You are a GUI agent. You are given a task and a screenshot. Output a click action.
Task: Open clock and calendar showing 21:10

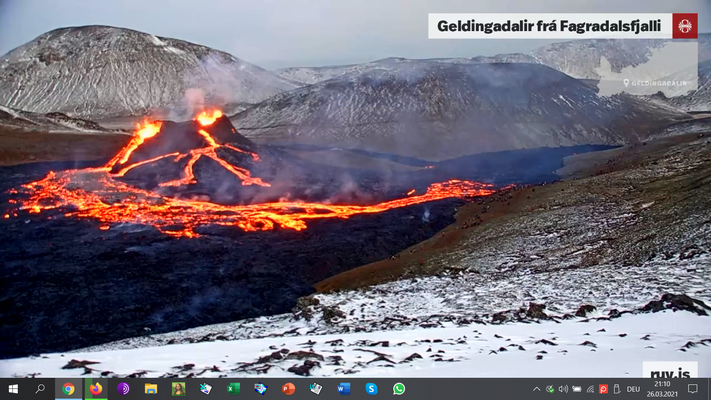point(662,389)
